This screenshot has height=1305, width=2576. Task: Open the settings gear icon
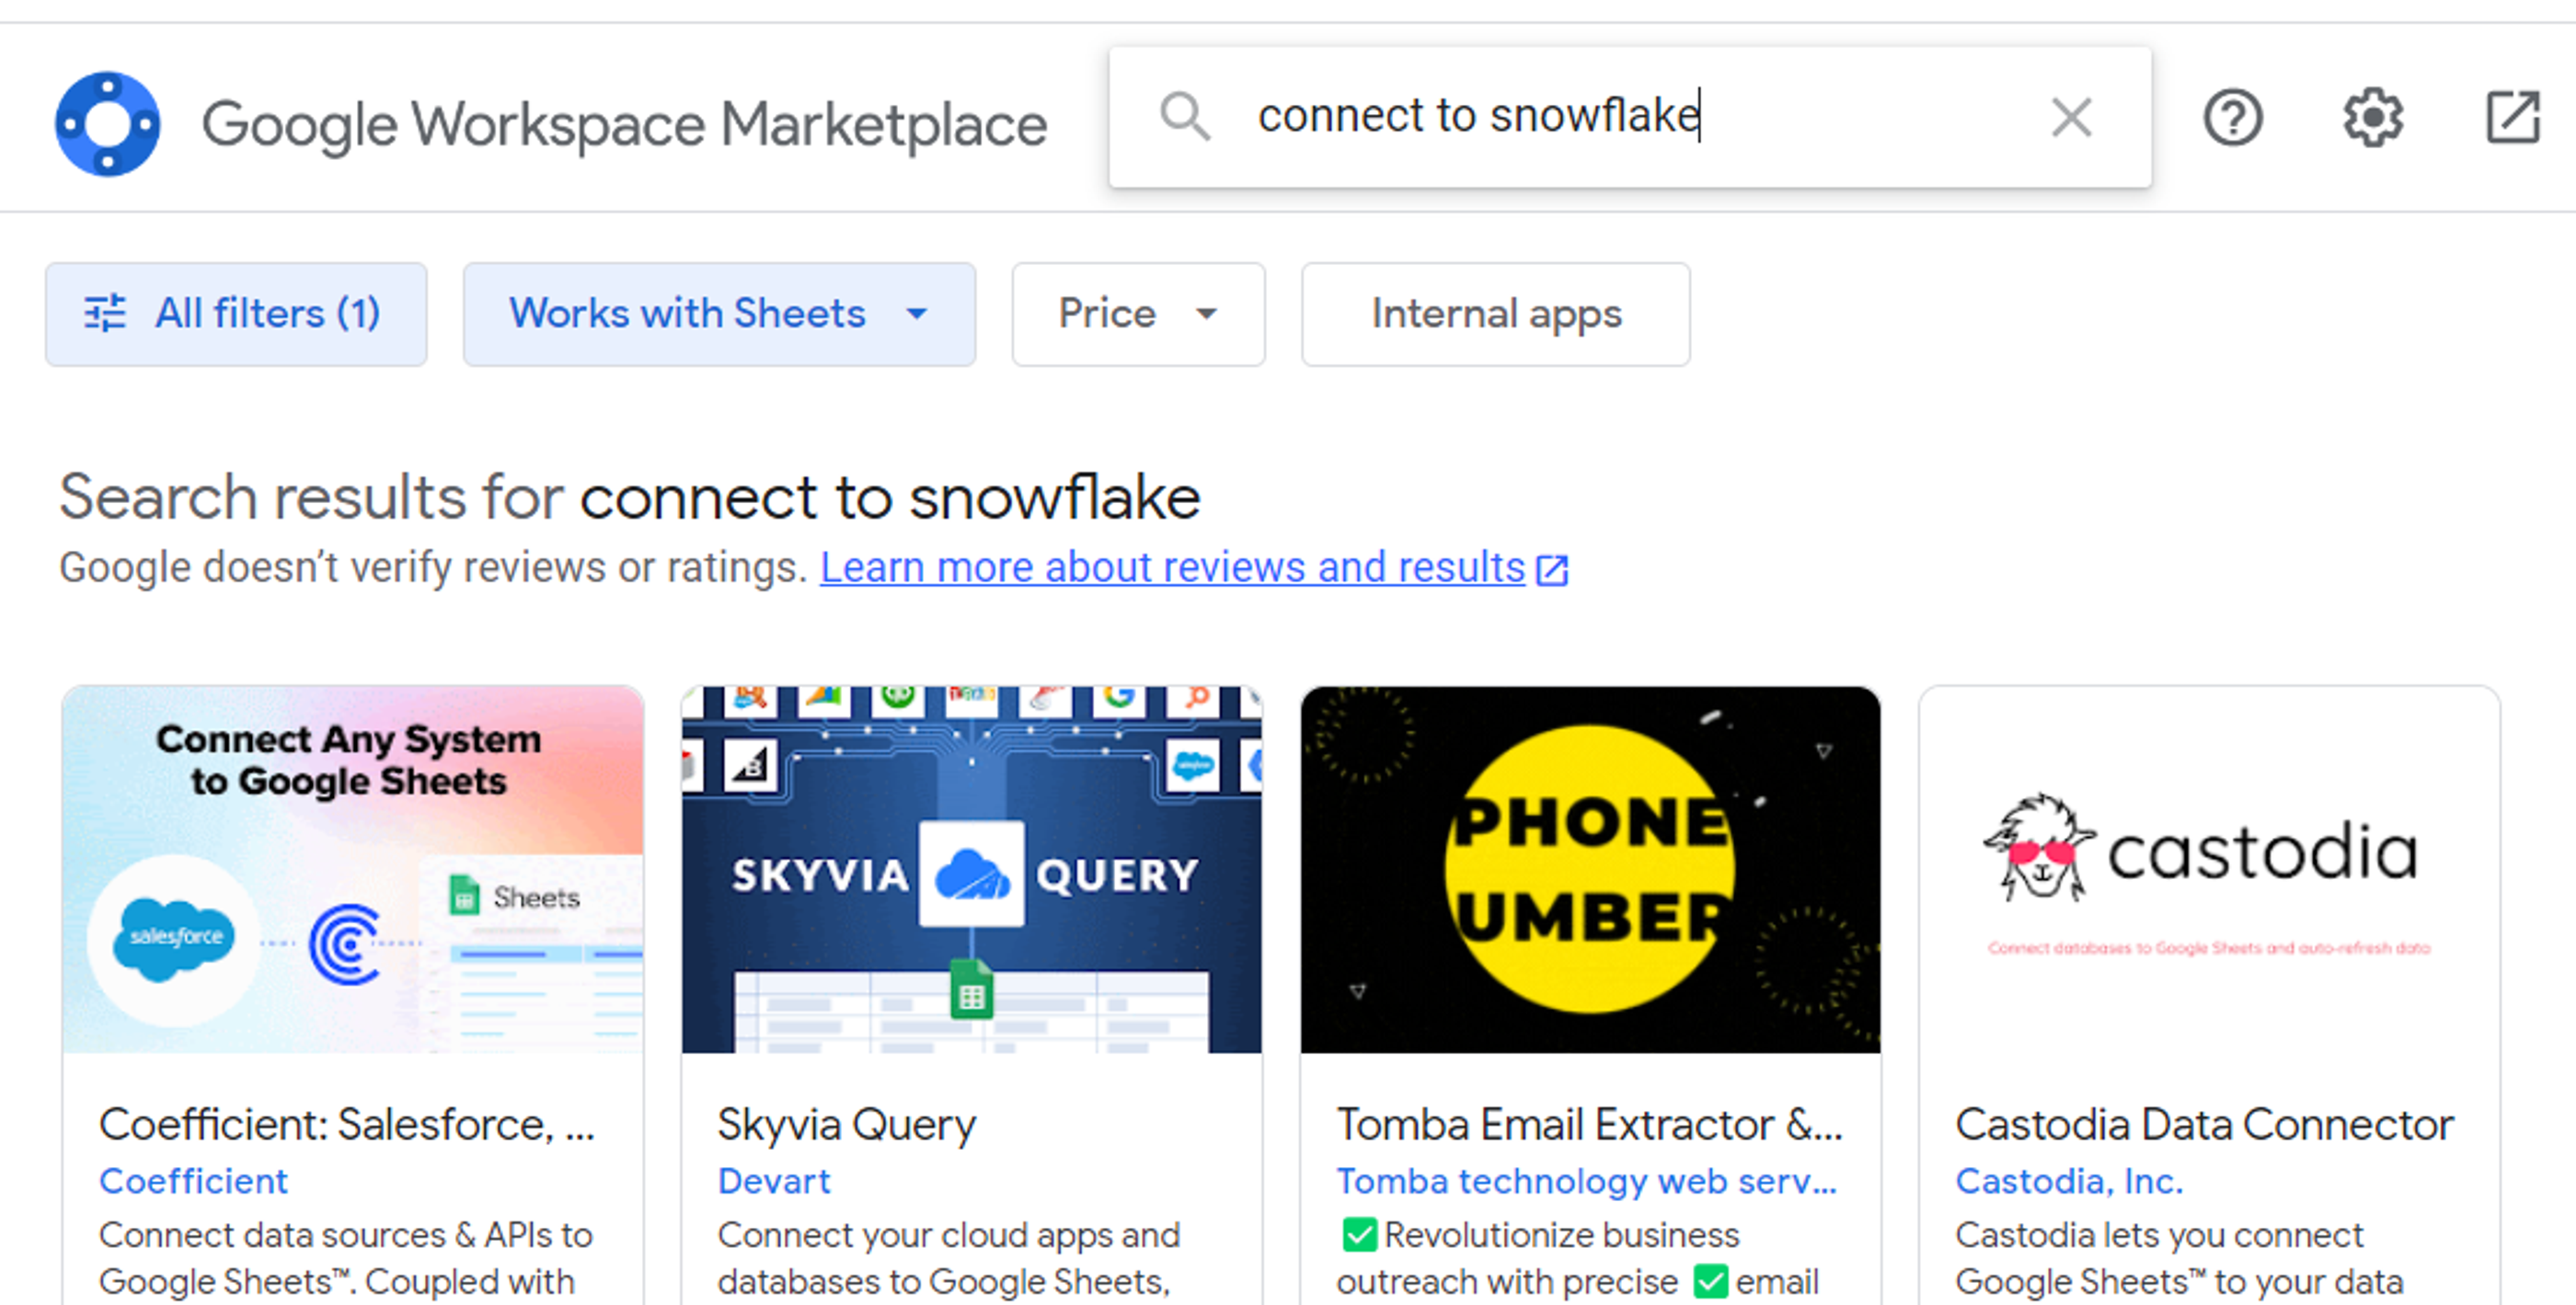pos(2372,117)
